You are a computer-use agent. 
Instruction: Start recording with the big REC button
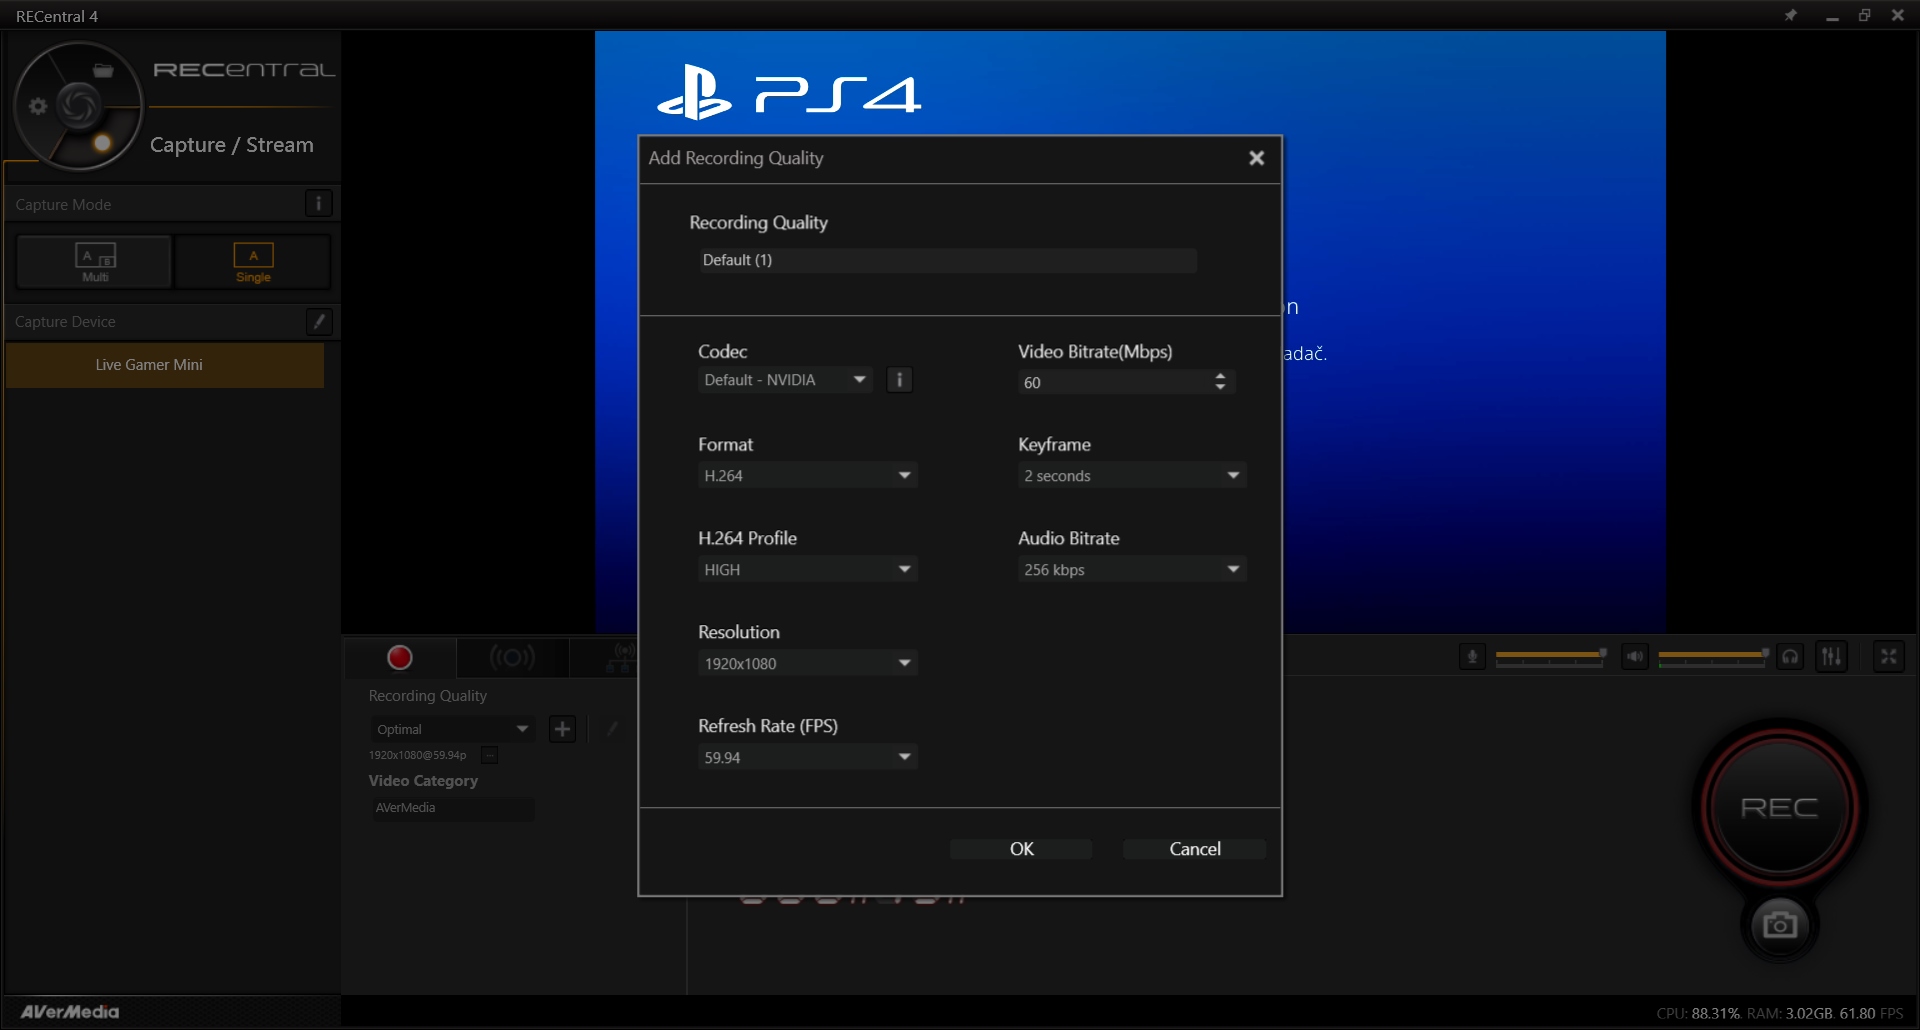1779,807
